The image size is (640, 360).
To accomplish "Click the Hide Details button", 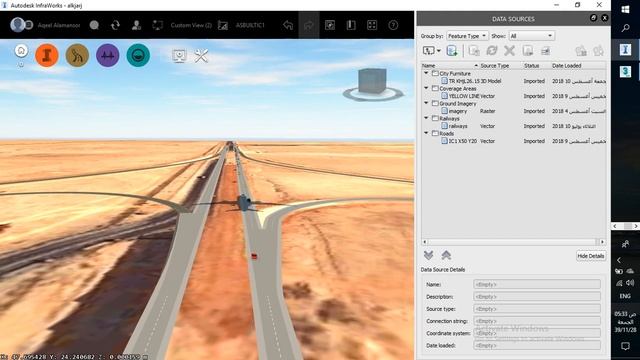I will [x=591, y=256].
